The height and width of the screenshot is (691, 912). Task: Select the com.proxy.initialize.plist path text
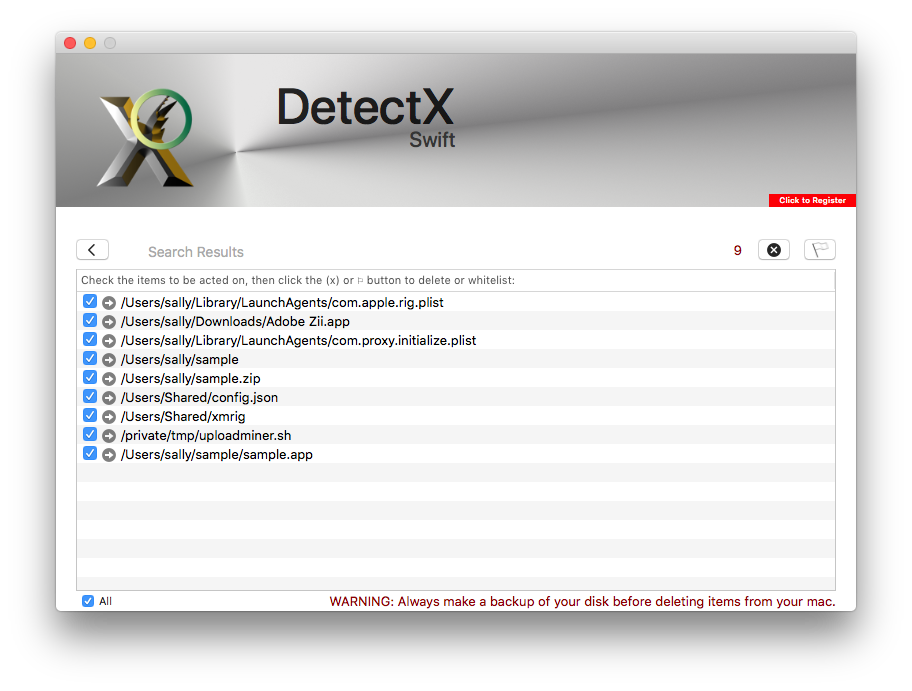(x=298, y=341)
